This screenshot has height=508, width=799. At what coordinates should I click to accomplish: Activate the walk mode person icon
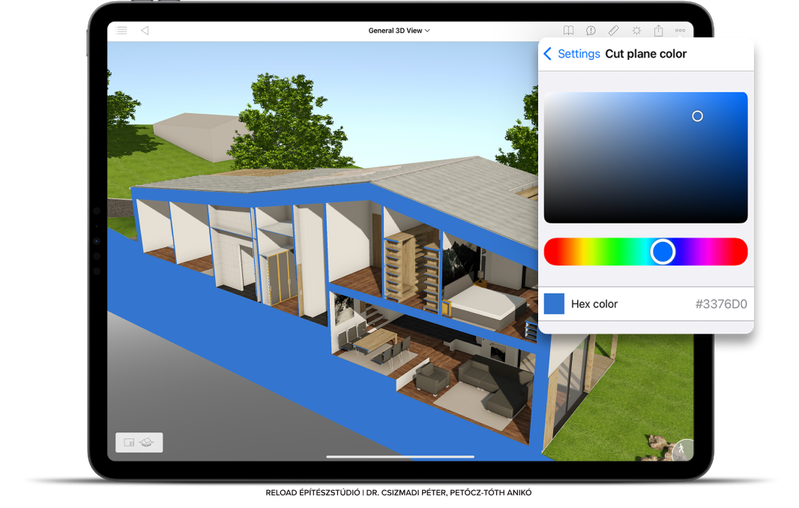click(683, 449)
